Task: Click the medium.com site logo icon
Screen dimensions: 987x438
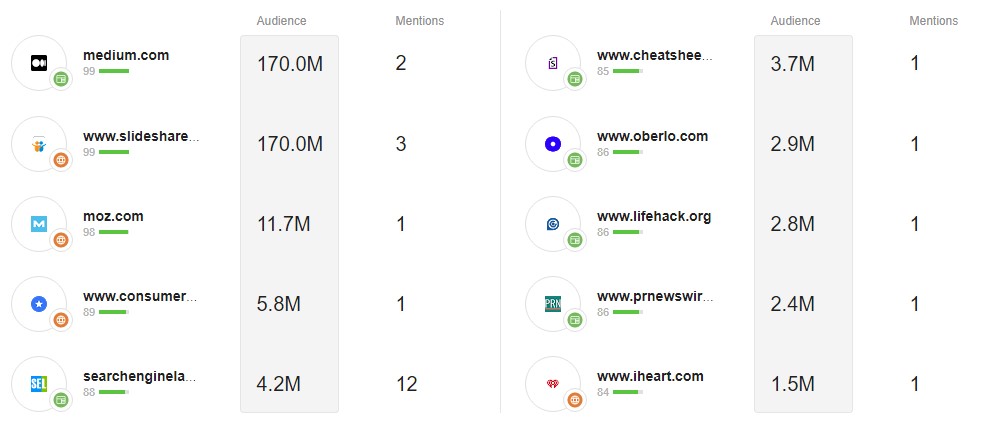Action: click(39, 63)
